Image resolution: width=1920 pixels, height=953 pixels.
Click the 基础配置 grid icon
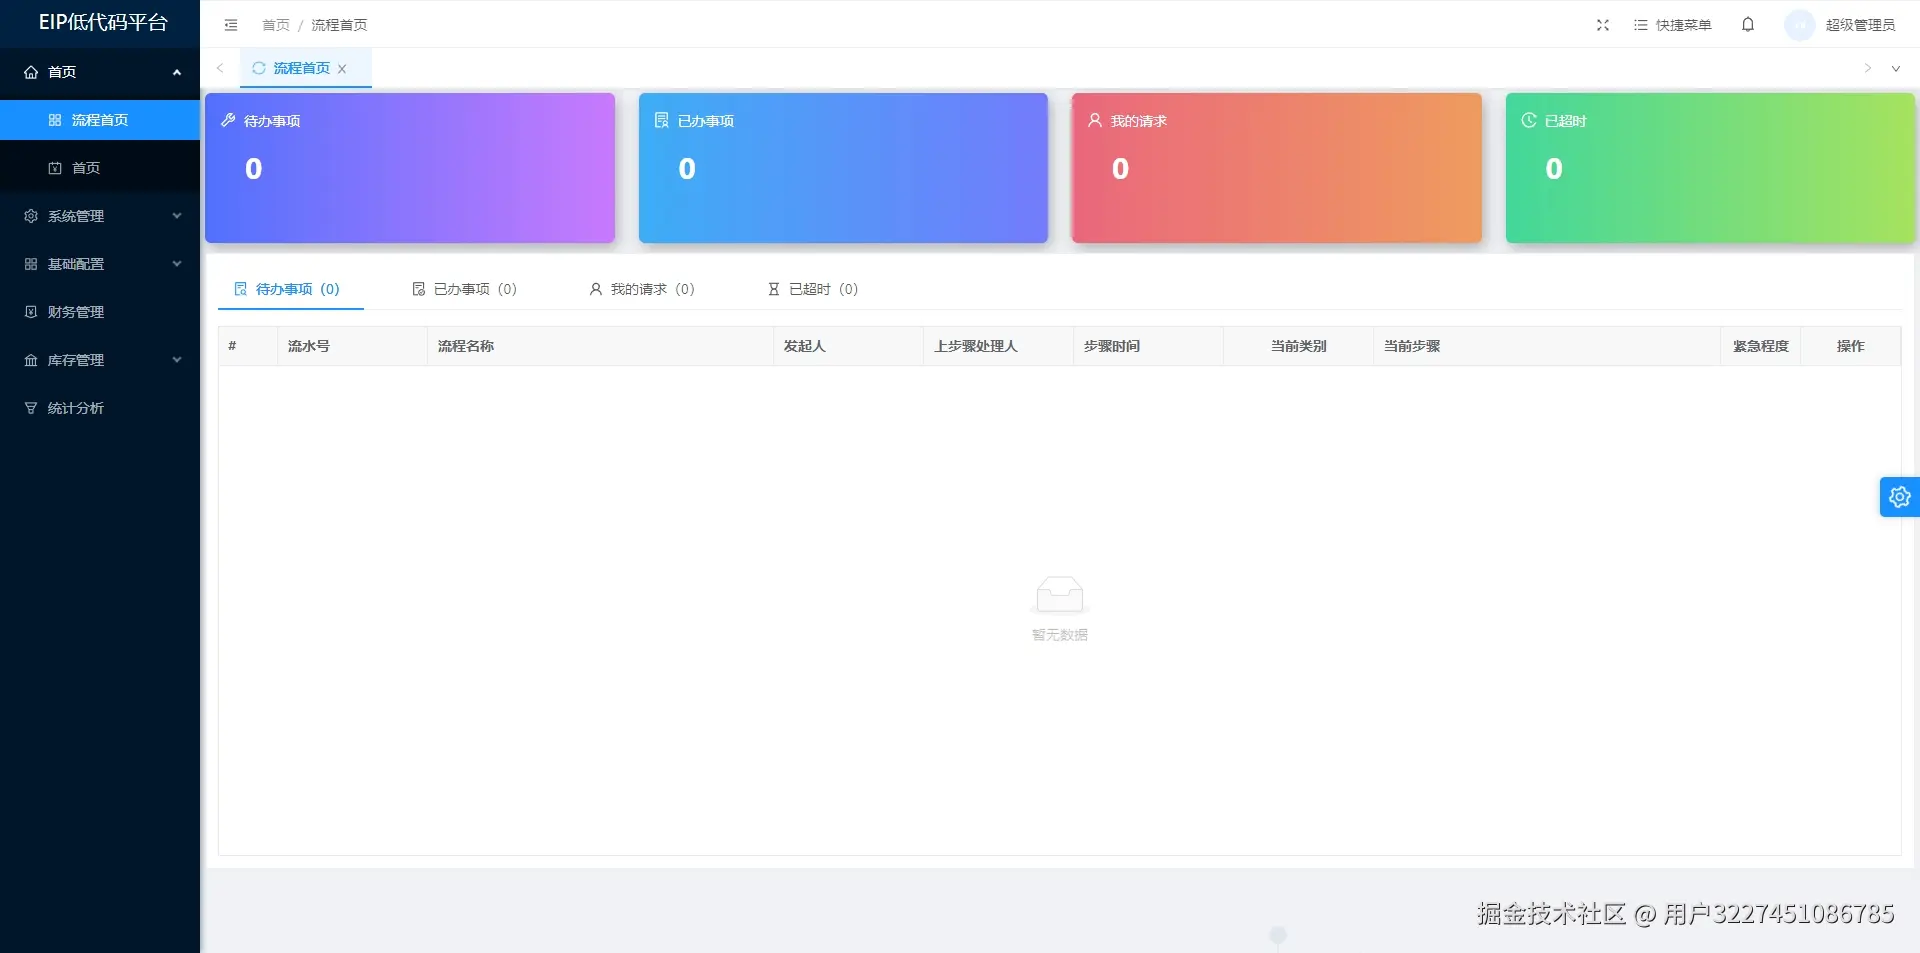tap(31, 264)
